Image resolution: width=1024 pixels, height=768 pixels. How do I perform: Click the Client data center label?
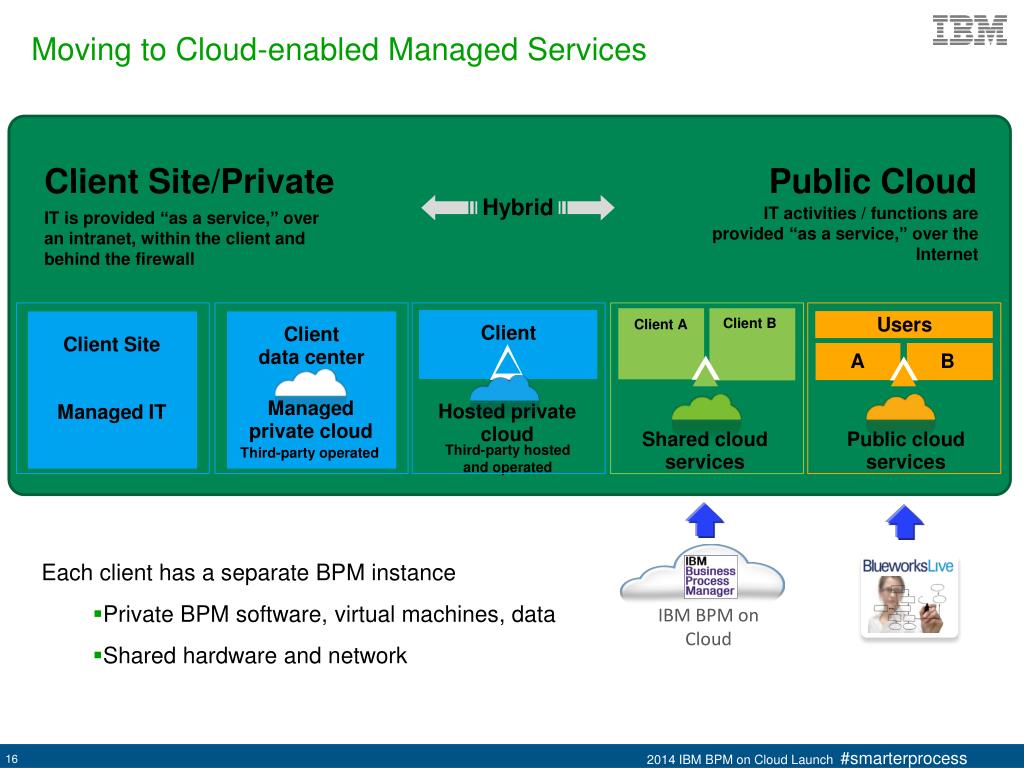point(311,345)
